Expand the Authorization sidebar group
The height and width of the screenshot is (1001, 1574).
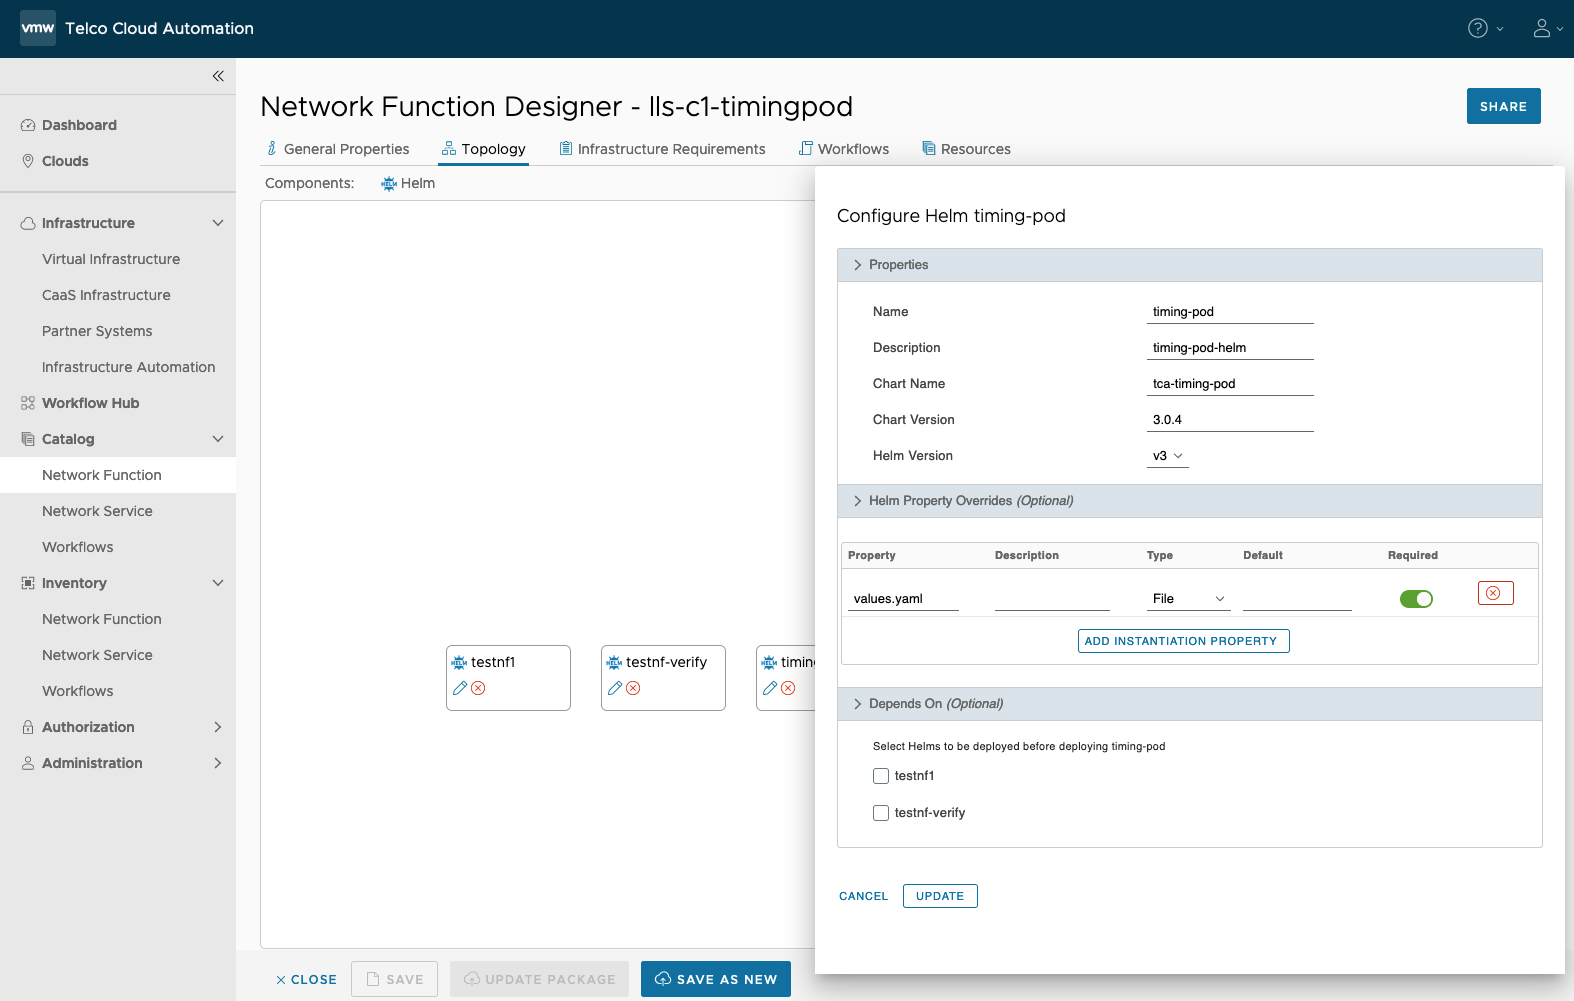click(x=218, y=727)
